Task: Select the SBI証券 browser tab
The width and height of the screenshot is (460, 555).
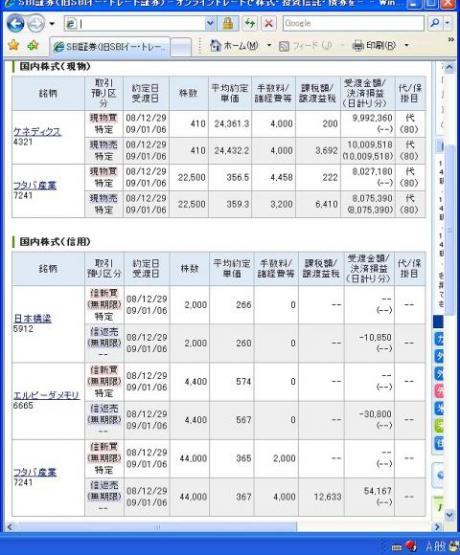Action: pos(110,46)
